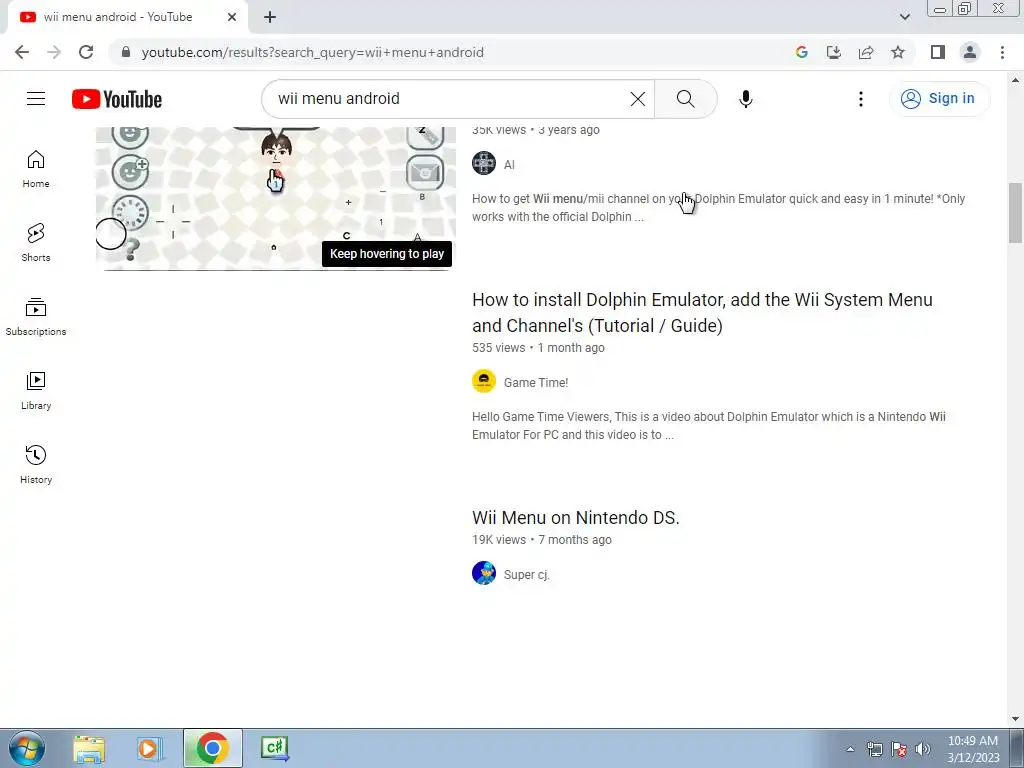
Task: Go forward in the browser
Action: pos(54,52)
